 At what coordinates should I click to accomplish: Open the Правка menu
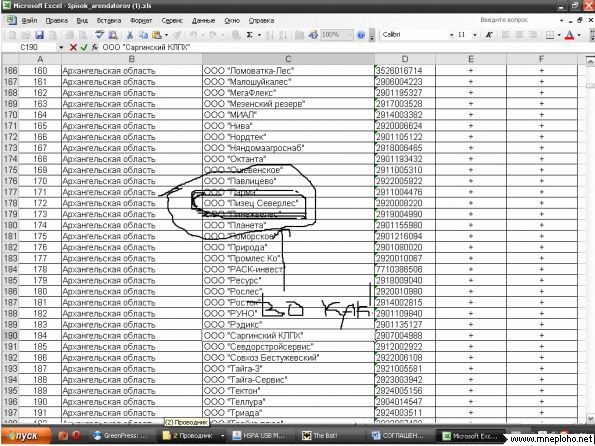(57, 21)
